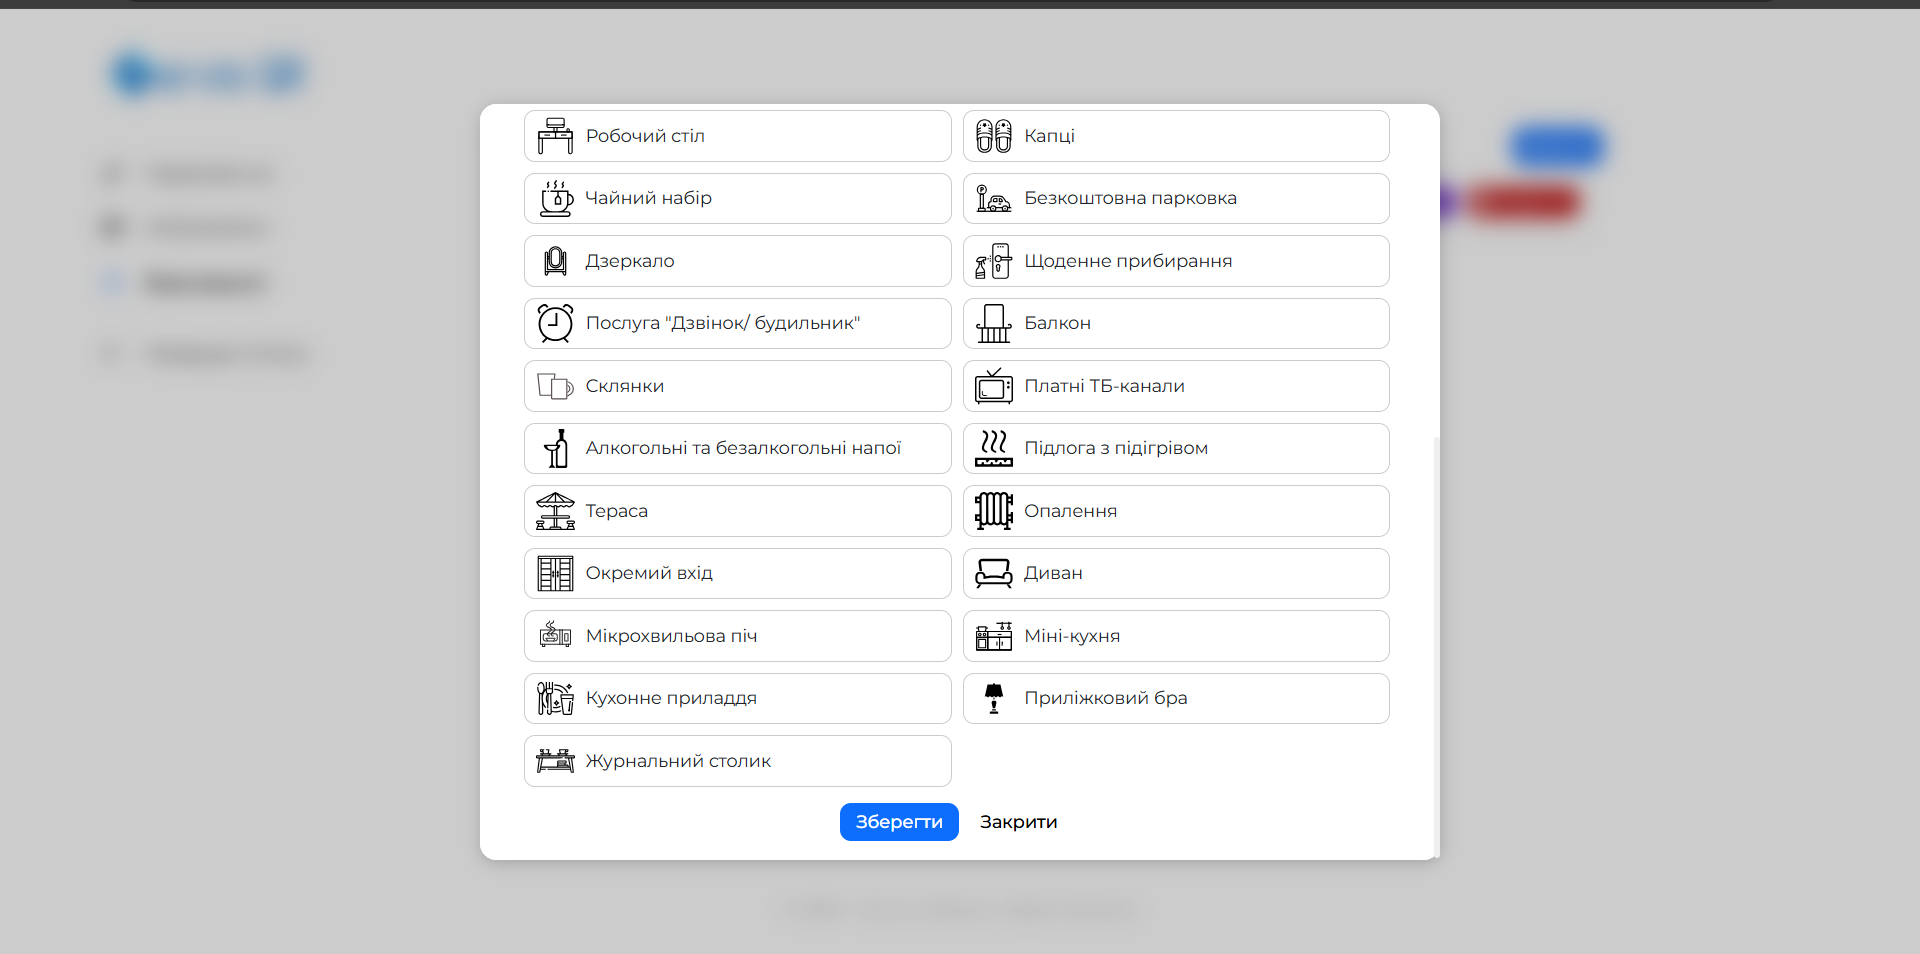Click the bedside lamp icon

pyautogui.click(x=993, y=698)
